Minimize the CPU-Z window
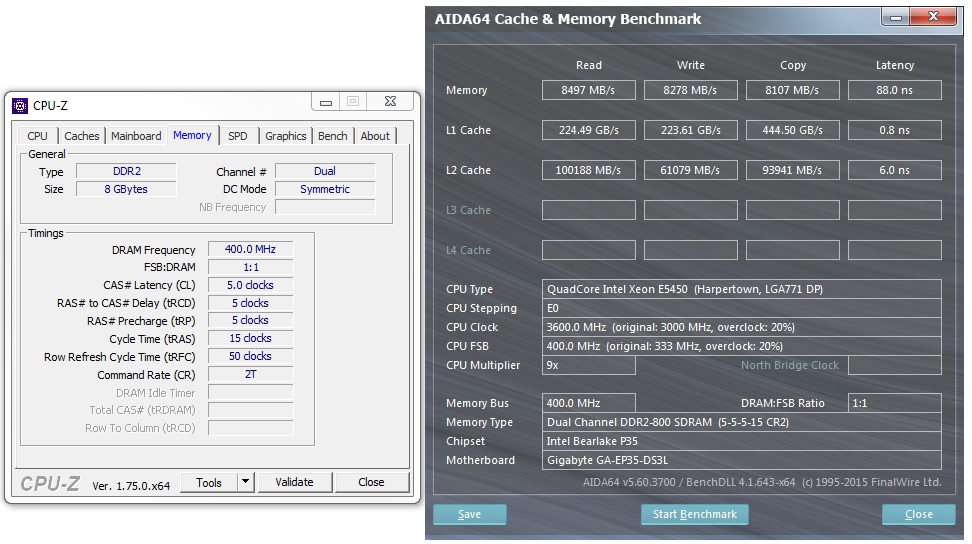 tap(325, 102)
